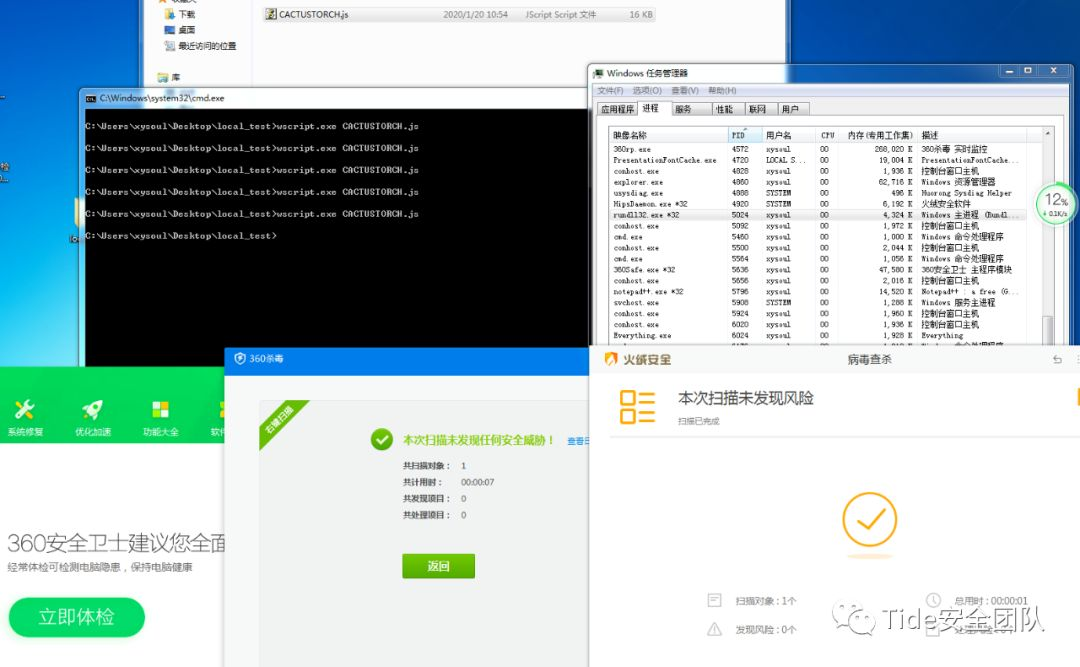The image size is (1080, 667).
Task: Select usysdiag.exe process row
Action: pyautogui.click(x=818, y=193)
